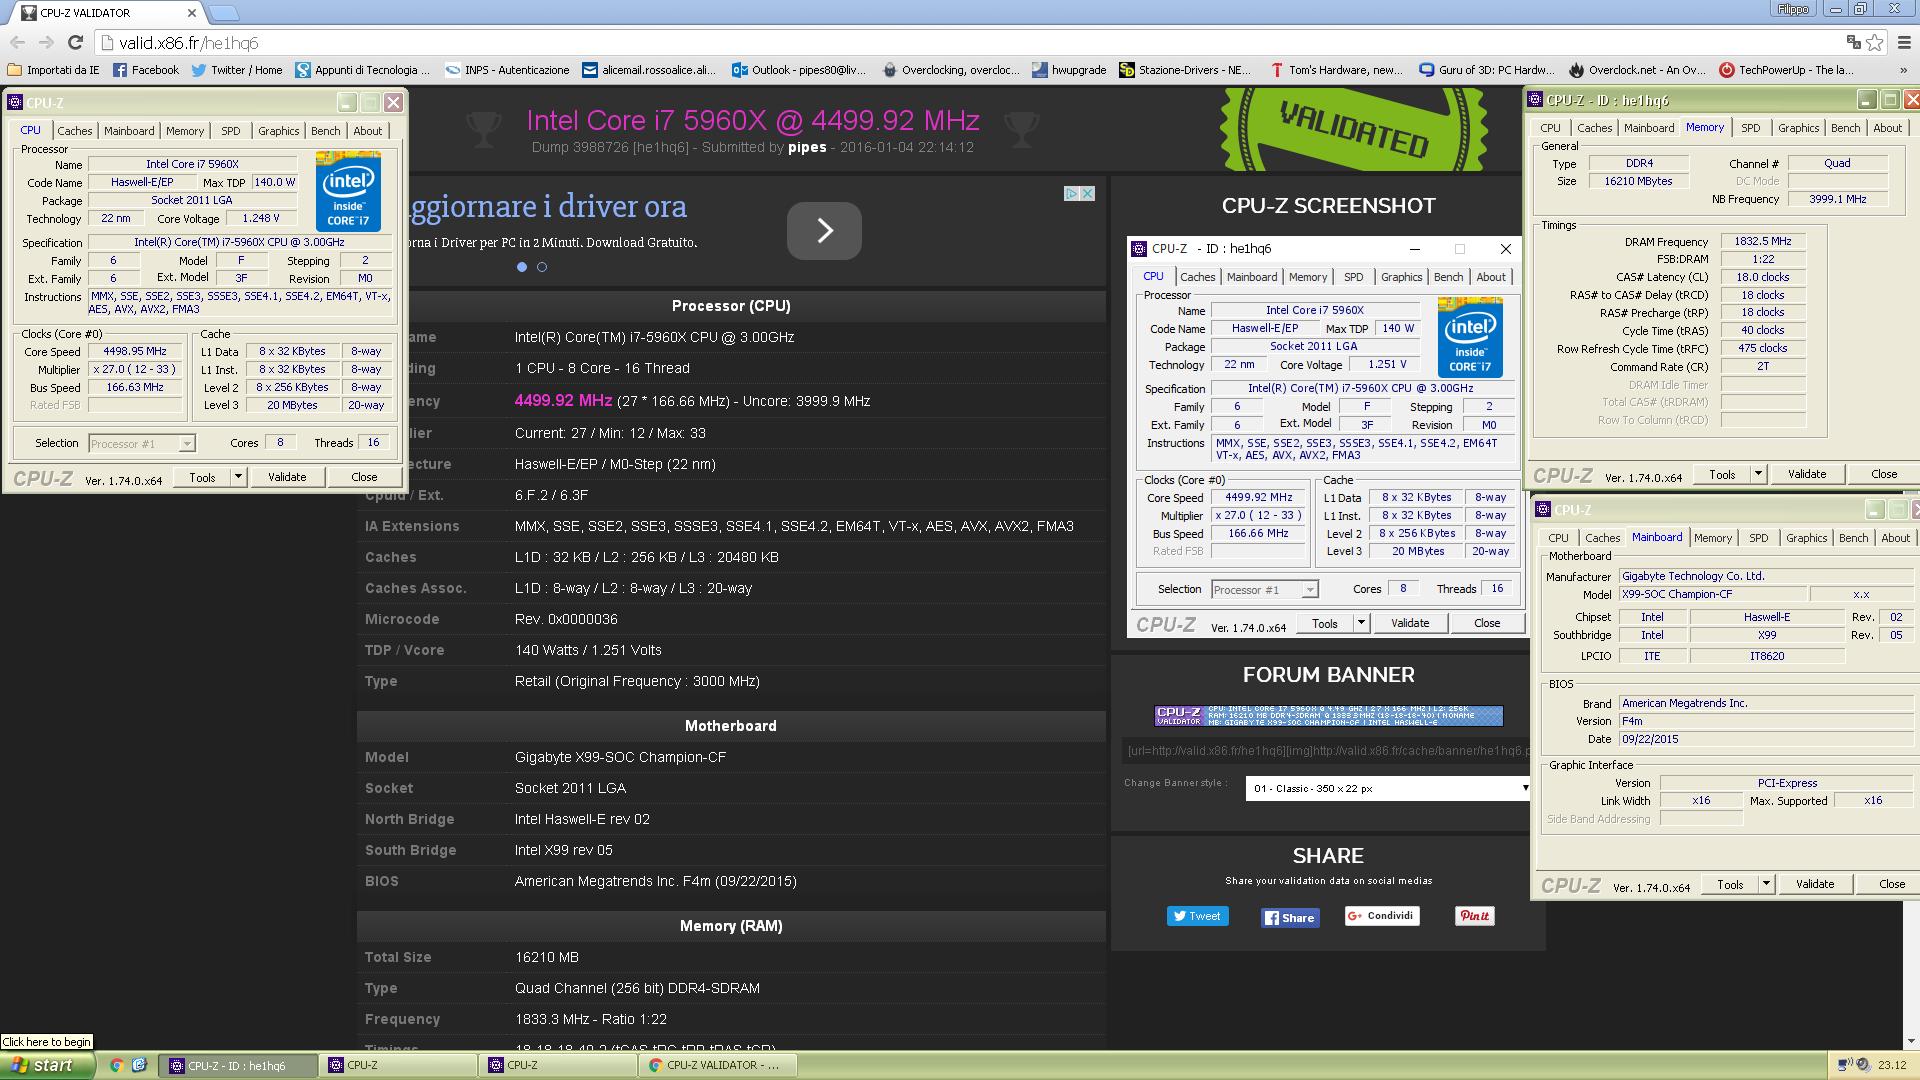
Task: Bookmark this page with the star icon
Action: point(1875,42)
